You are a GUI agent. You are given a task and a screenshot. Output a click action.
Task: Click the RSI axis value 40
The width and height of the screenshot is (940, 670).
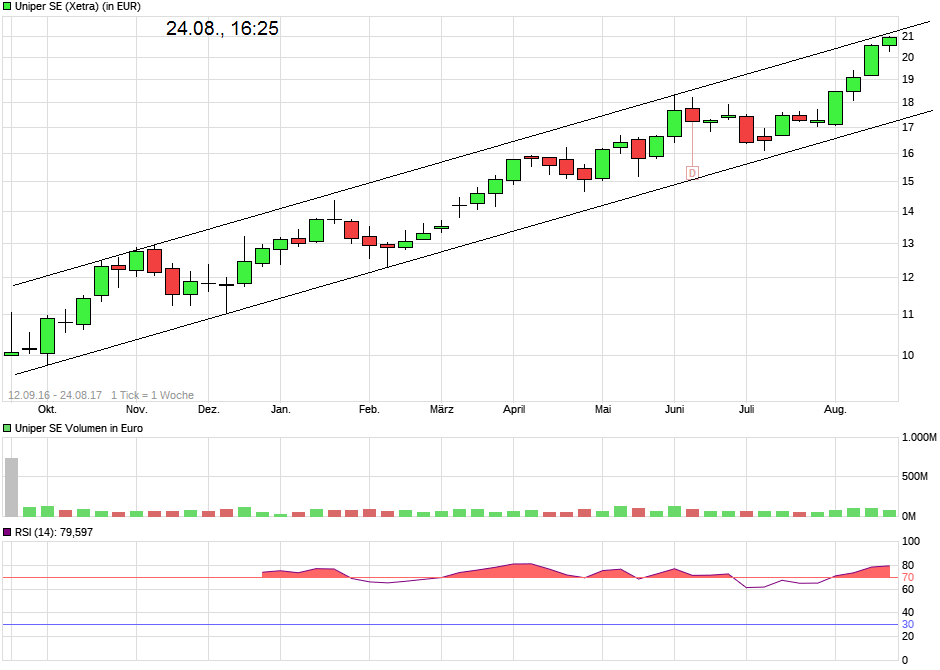[x=908, y=612]
